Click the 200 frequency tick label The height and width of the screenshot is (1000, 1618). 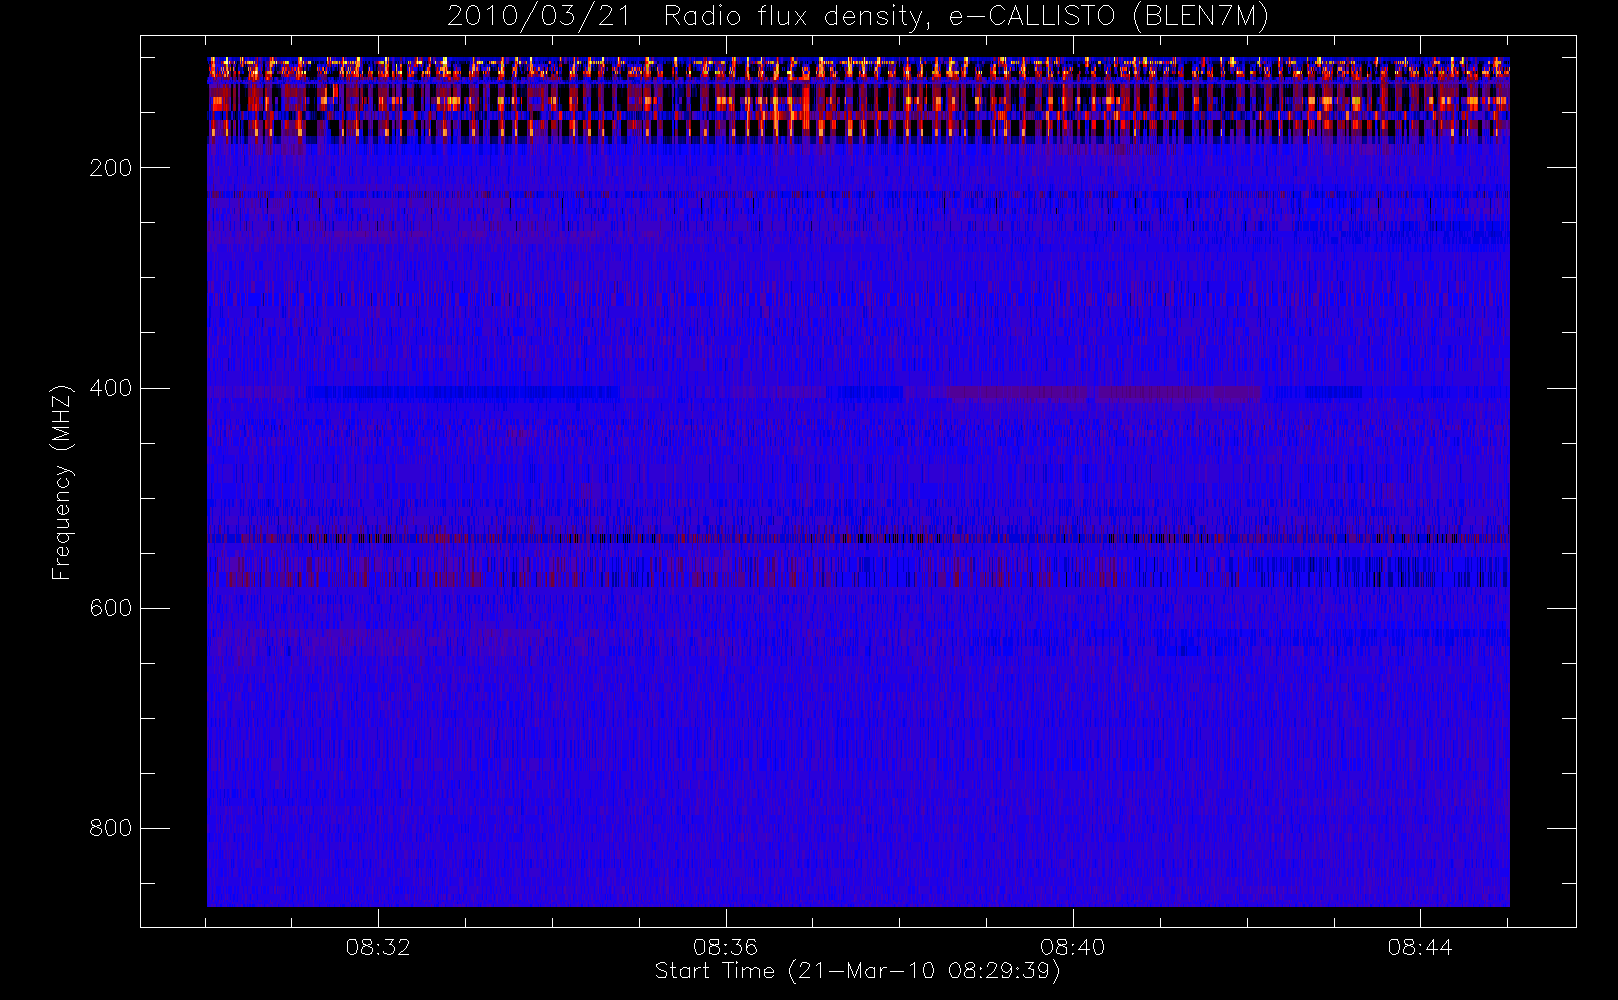coord(110,168)
